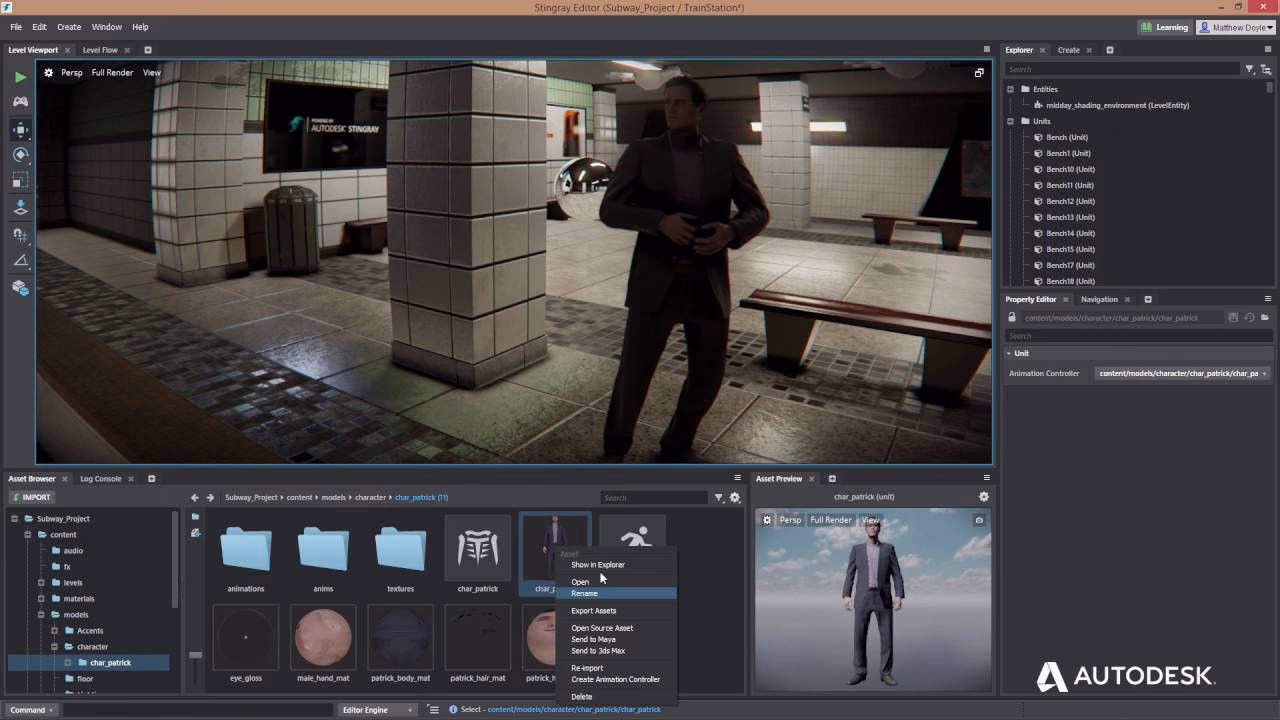Viewport: 1280px width, 720px height.
Task: Click the info icon in status bar
Action: (x=453, y=710)
